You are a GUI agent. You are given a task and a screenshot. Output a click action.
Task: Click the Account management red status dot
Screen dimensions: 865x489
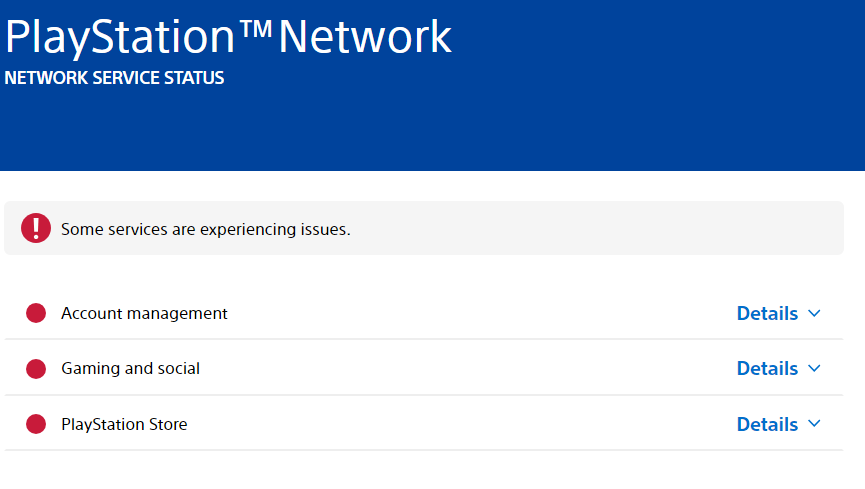(x=36, y=313)
